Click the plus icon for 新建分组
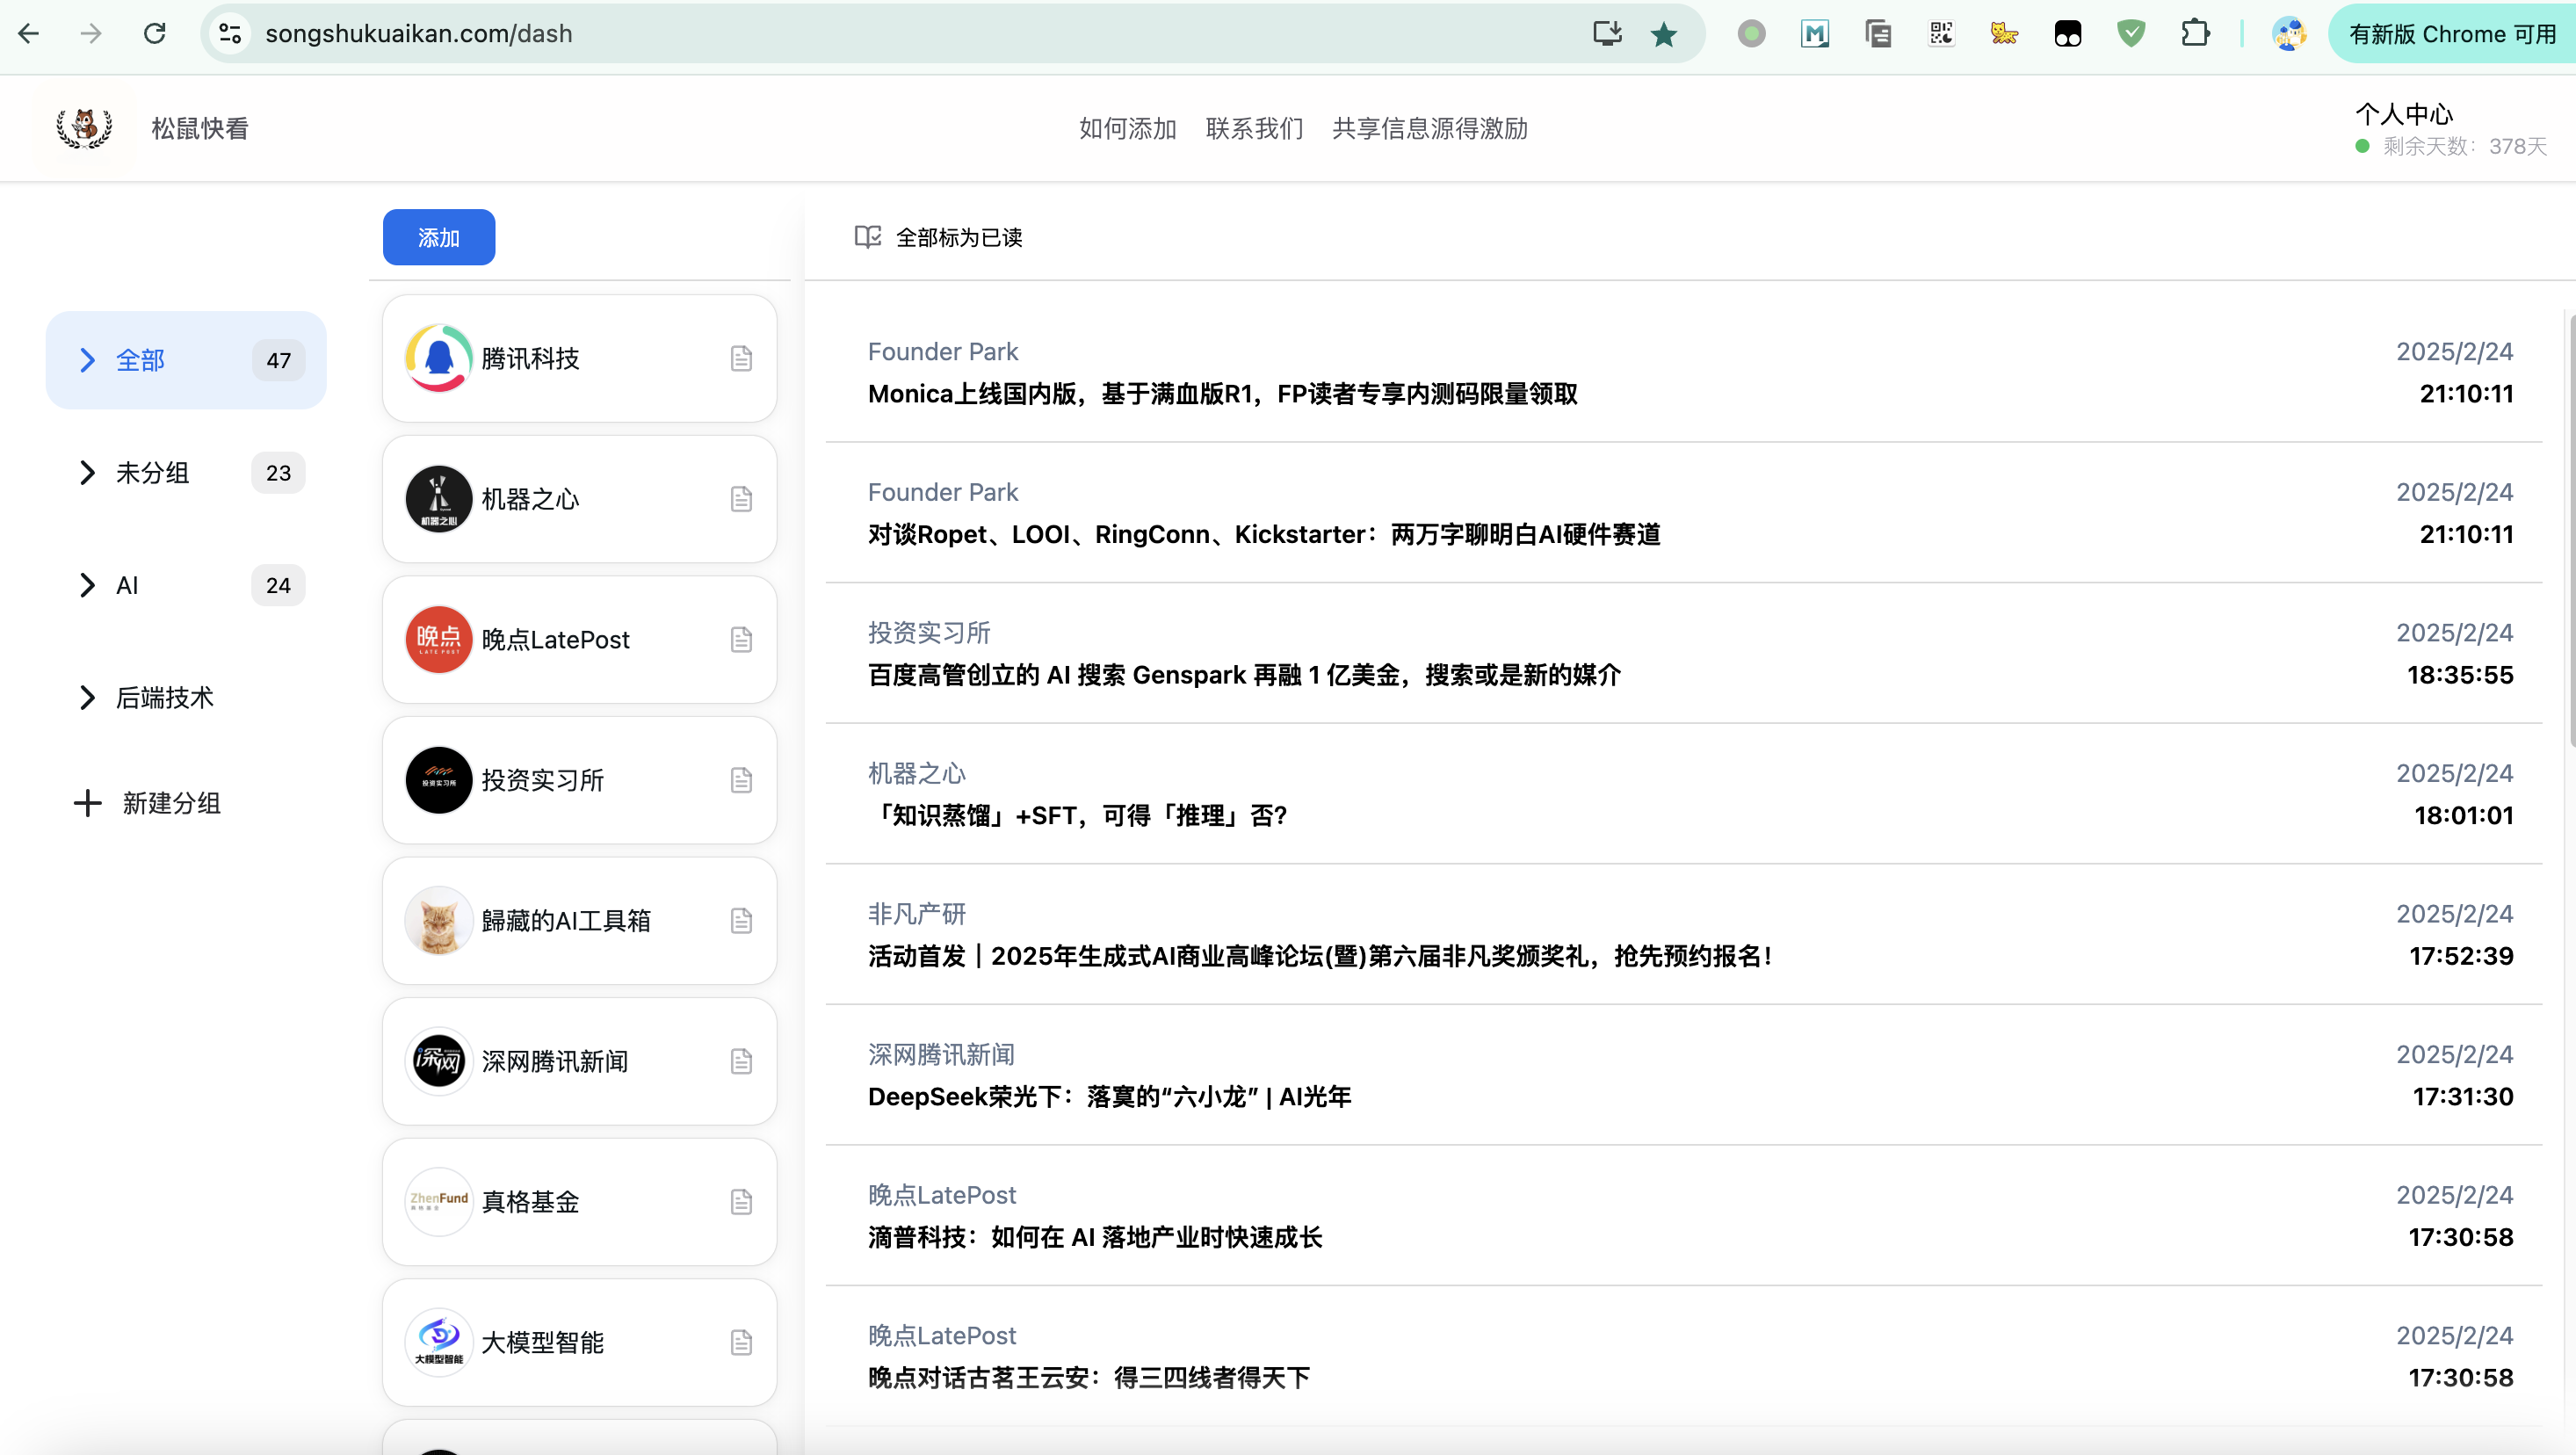Viewport: 2576px width, 1455px height. (x=88, y=803)
